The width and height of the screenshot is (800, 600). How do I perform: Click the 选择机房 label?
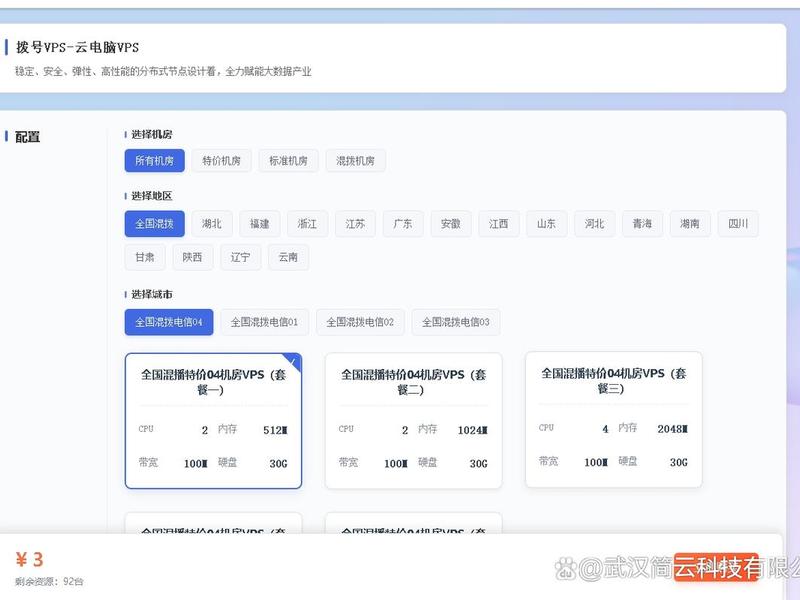click(152, 134)
